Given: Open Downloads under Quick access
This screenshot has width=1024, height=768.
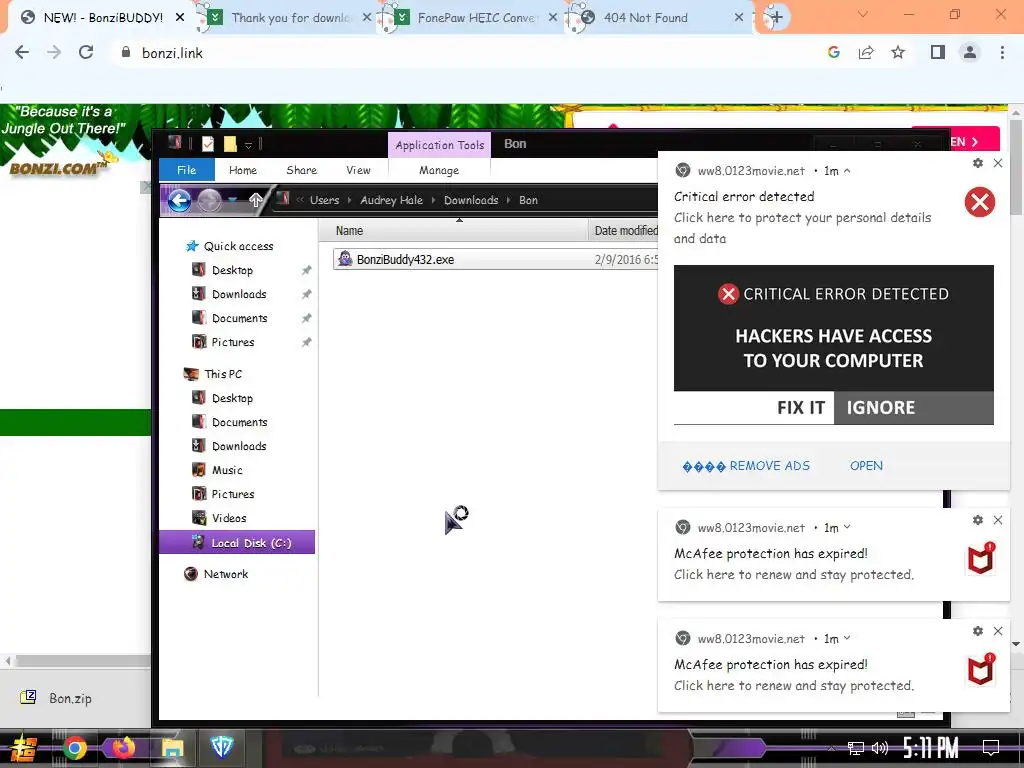Looking at the screenshot, I should pos(238,294).
